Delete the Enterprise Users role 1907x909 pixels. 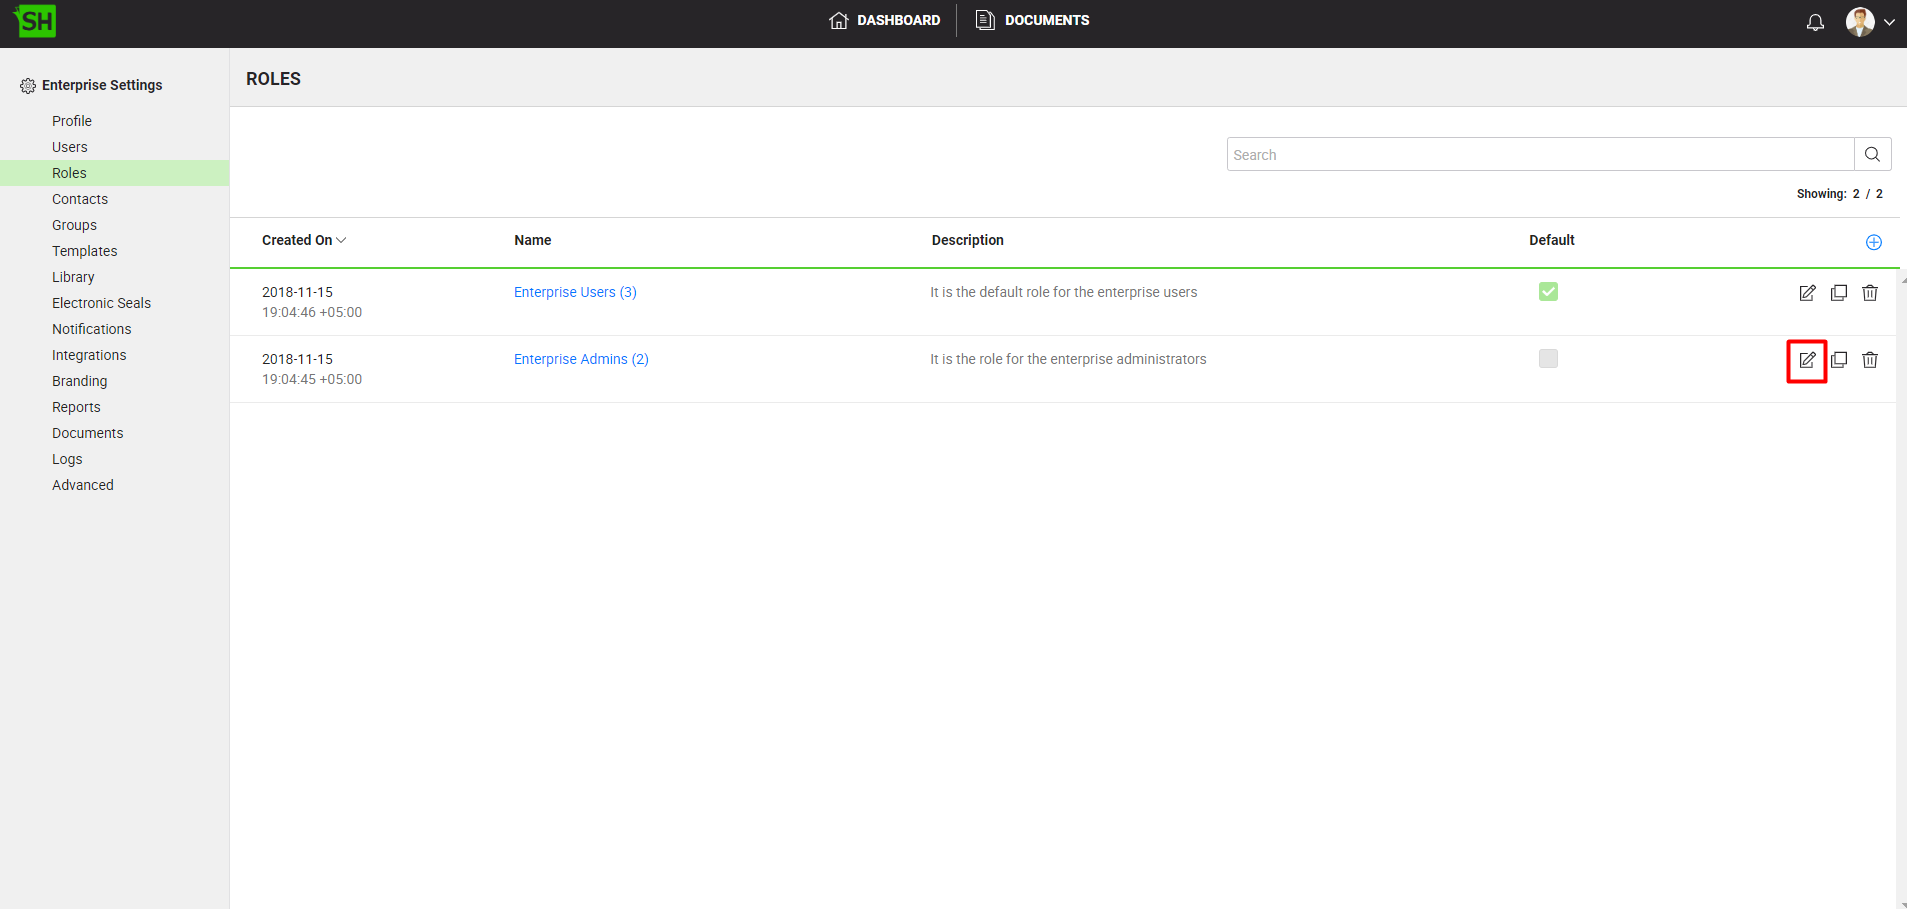(x=1870, y=293)
